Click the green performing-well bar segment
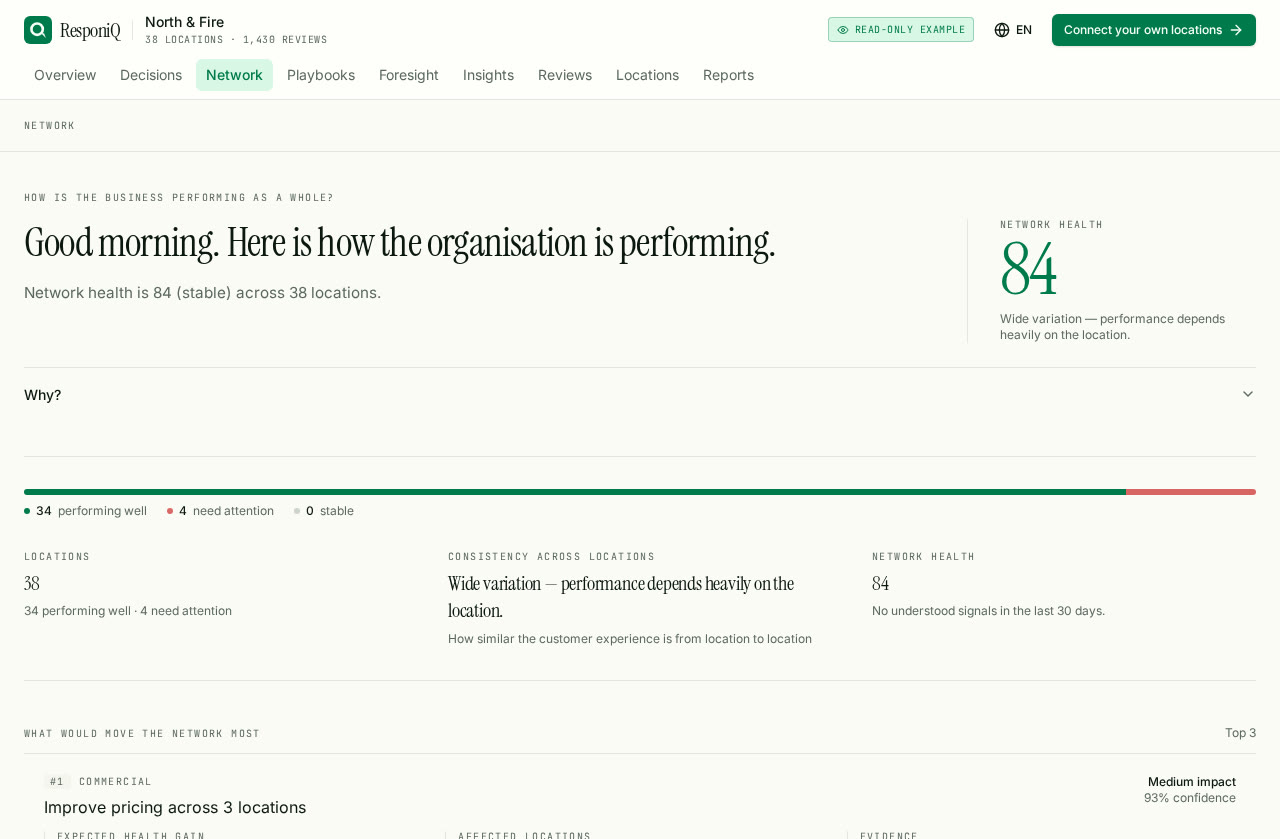The image size is (1280, 839). [575, 492]
